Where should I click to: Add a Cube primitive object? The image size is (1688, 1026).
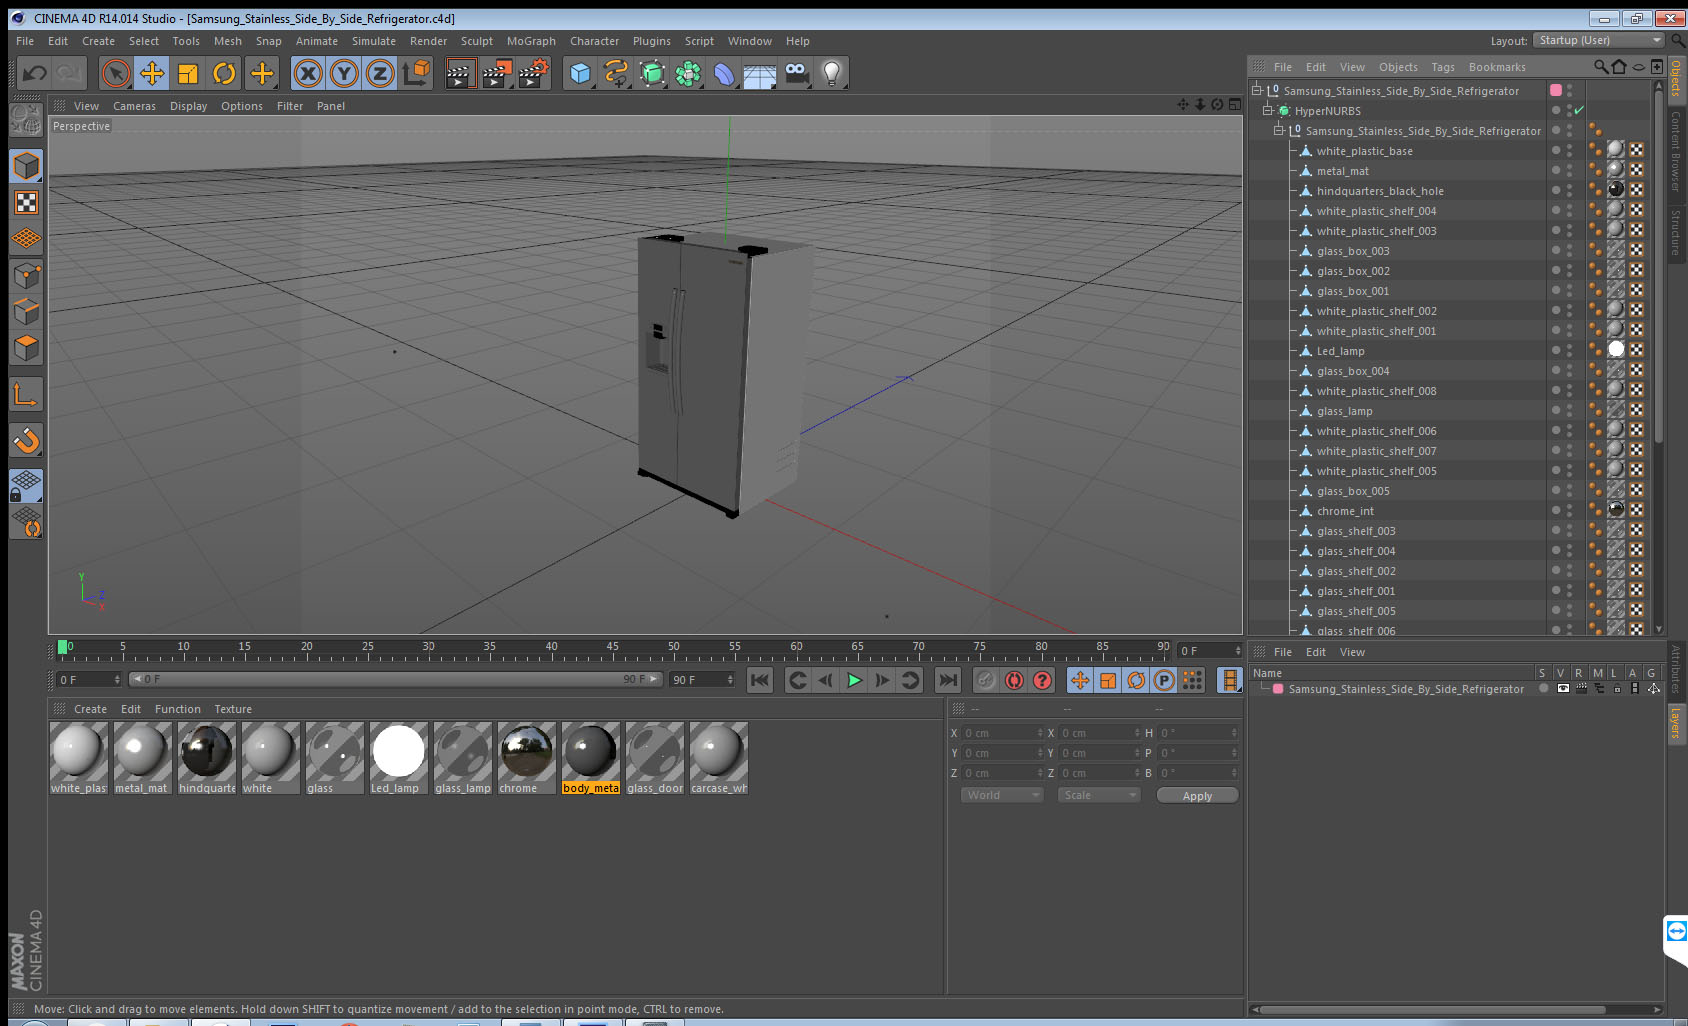pos(580,73)
